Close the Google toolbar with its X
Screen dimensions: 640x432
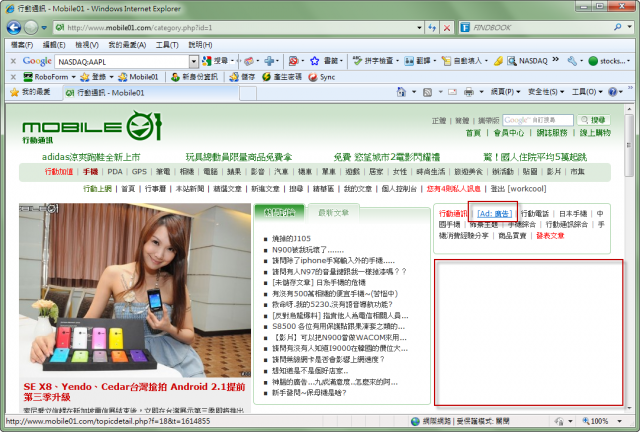[x=13, y=61]
